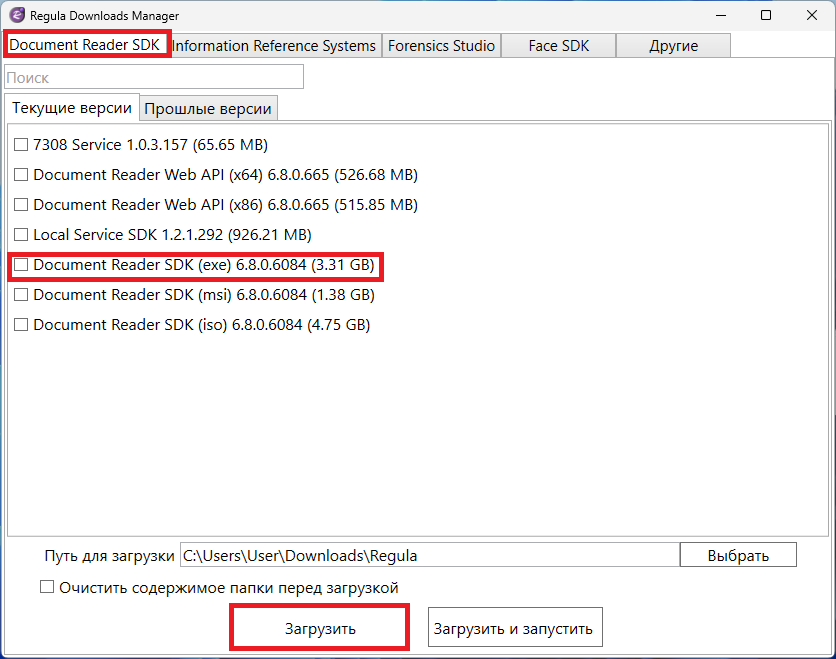The image size is (836, 659).
Task: Tick Document Reader SDK (msi) checkbox
Action: (x=21, y=294)
